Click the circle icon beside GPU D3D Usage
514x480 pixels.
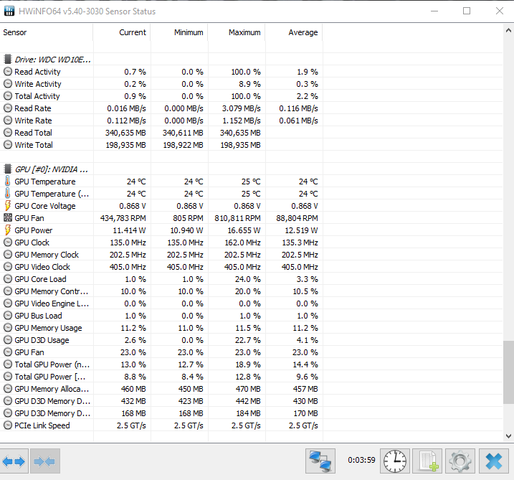(7, 340)
